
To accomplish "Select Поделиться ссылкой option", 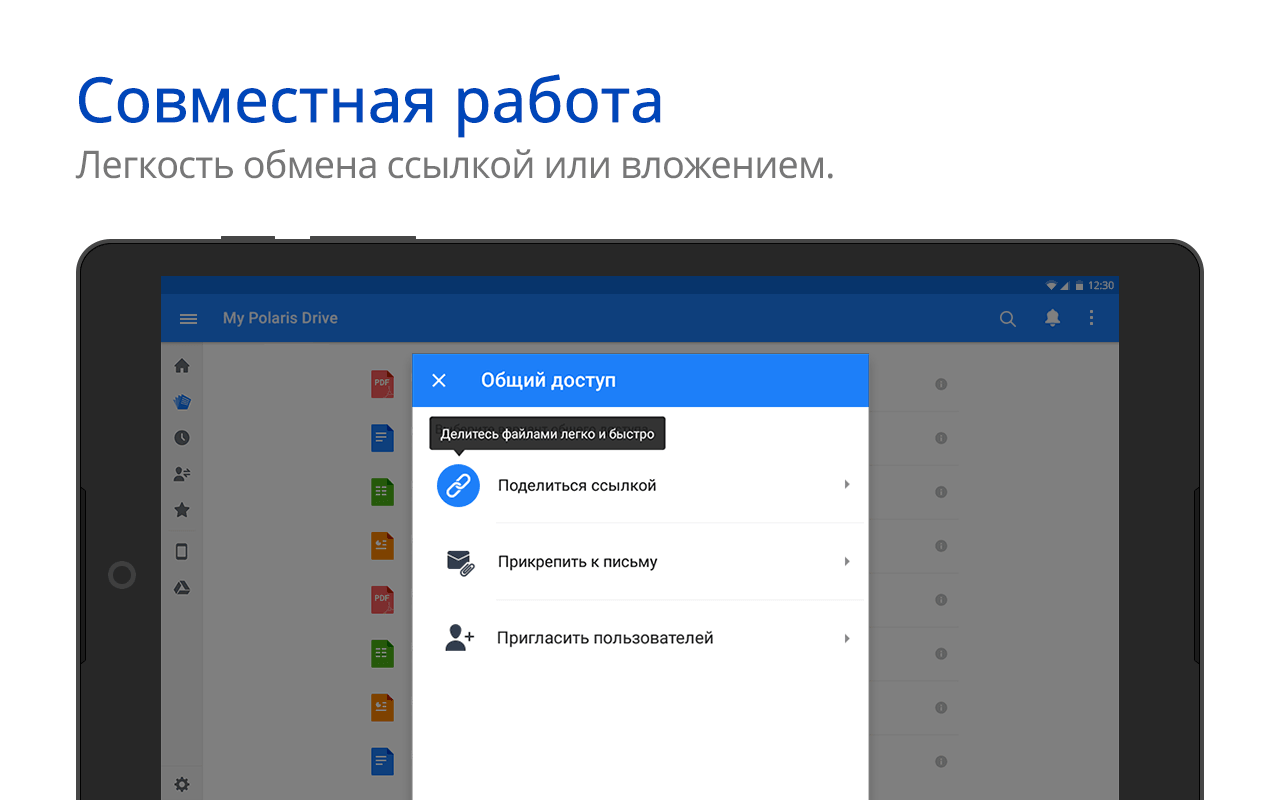I will 577,486.
